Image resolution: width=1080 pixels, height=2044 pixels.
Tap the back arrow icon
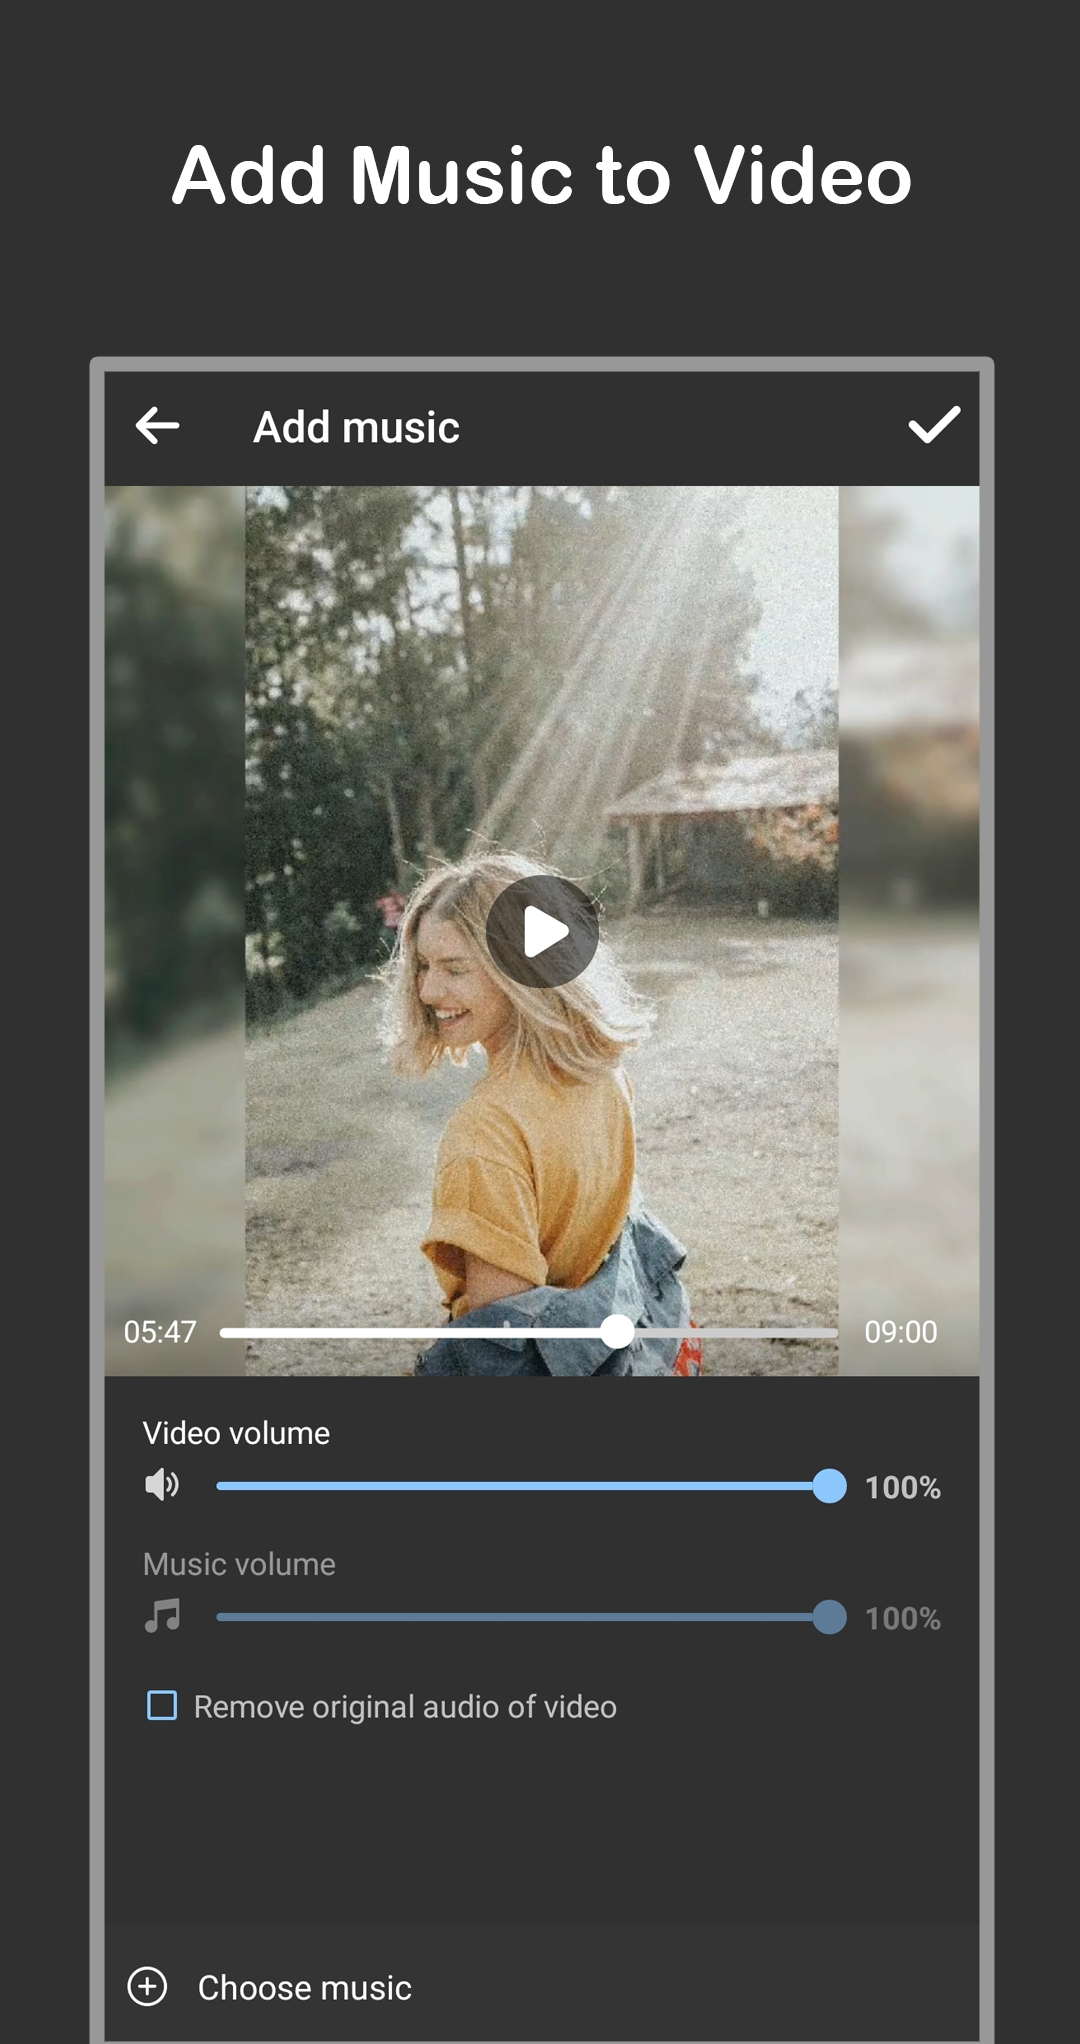coord(157,426)
